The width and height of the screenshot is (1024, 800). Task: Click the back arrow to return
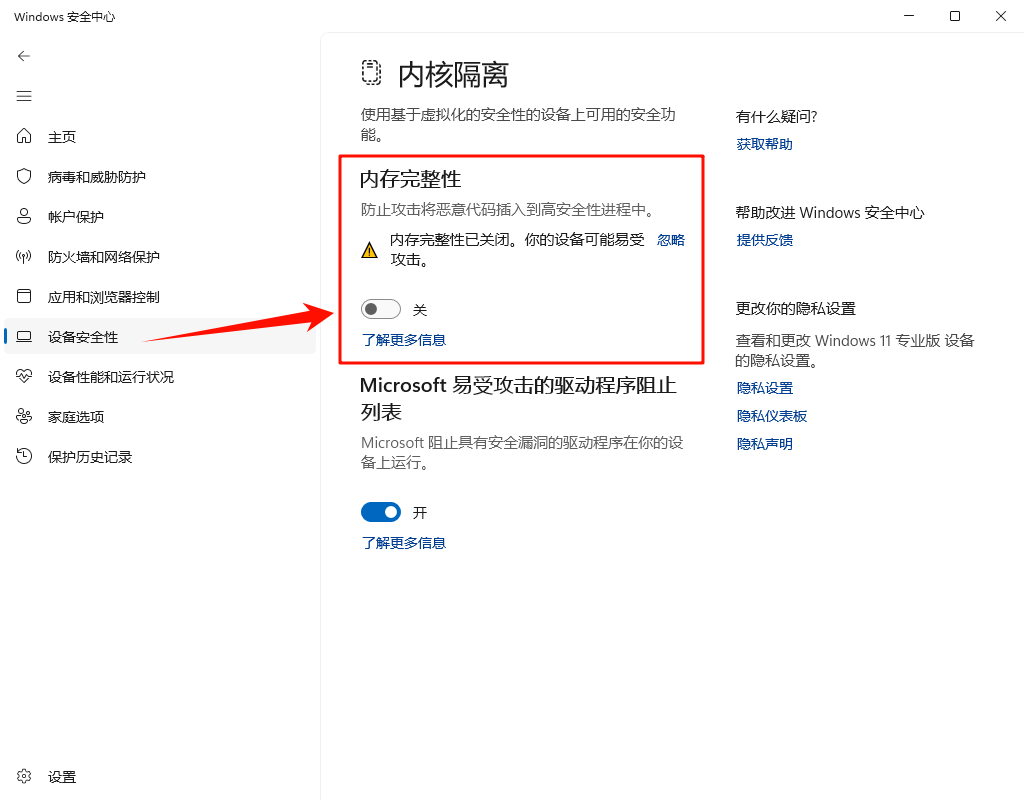point(23,56)
